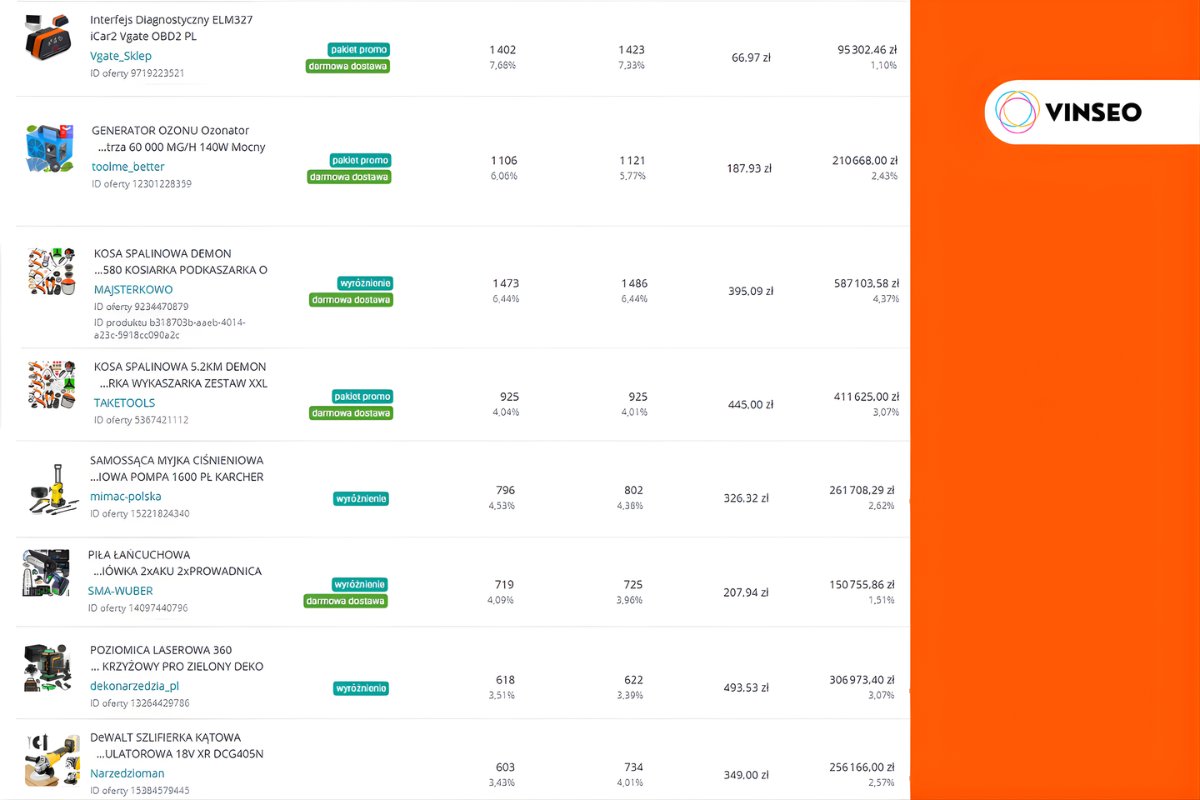Open seller MAJSTERKOWO link
Screen dimensions: 1200x800
click(x=133, y=290)
